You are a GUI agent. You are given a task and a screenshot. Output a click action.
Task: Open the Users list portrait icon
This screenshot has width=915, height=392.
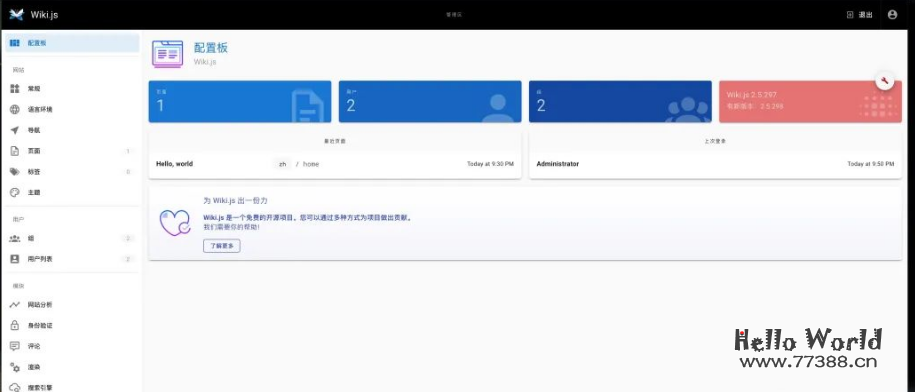pyautogui.click(x=15, y=259)
